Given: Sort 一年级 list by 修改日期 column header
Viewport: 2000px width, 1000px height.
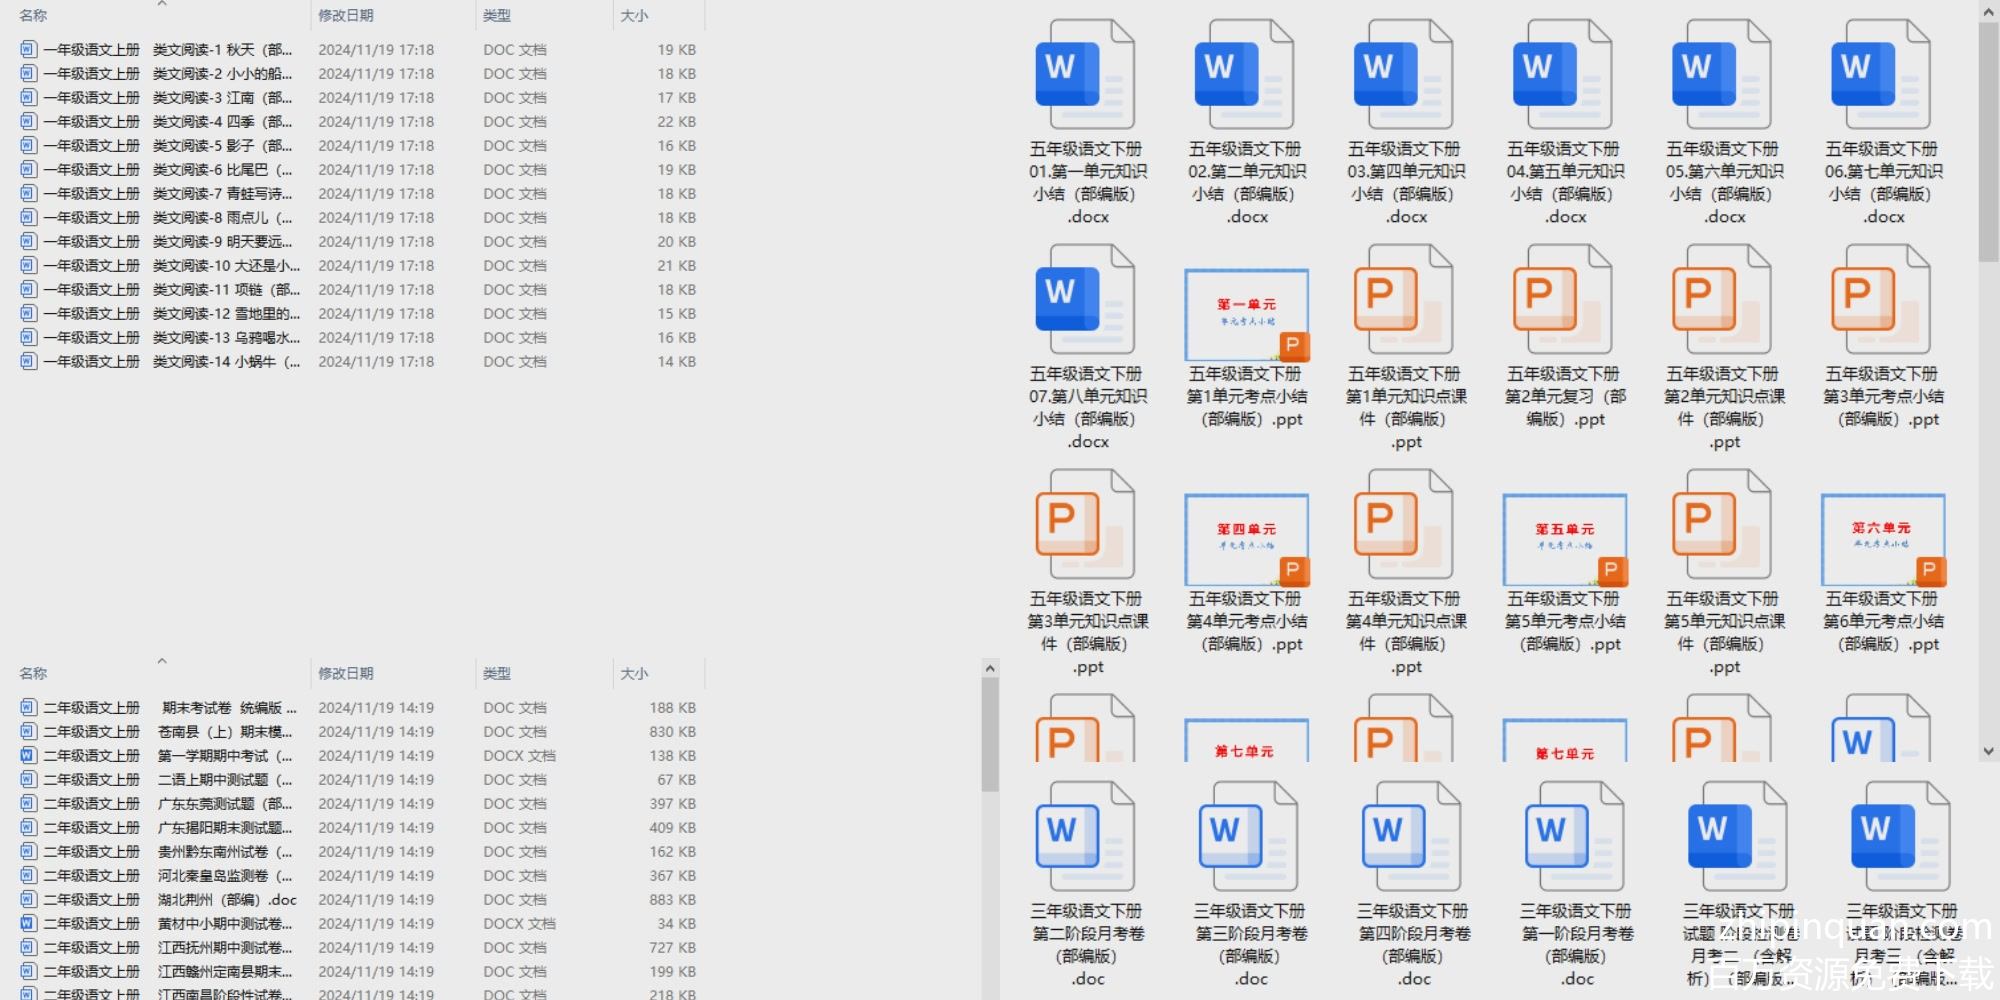Looking at the screenshot, I should [x=346, y=16].
